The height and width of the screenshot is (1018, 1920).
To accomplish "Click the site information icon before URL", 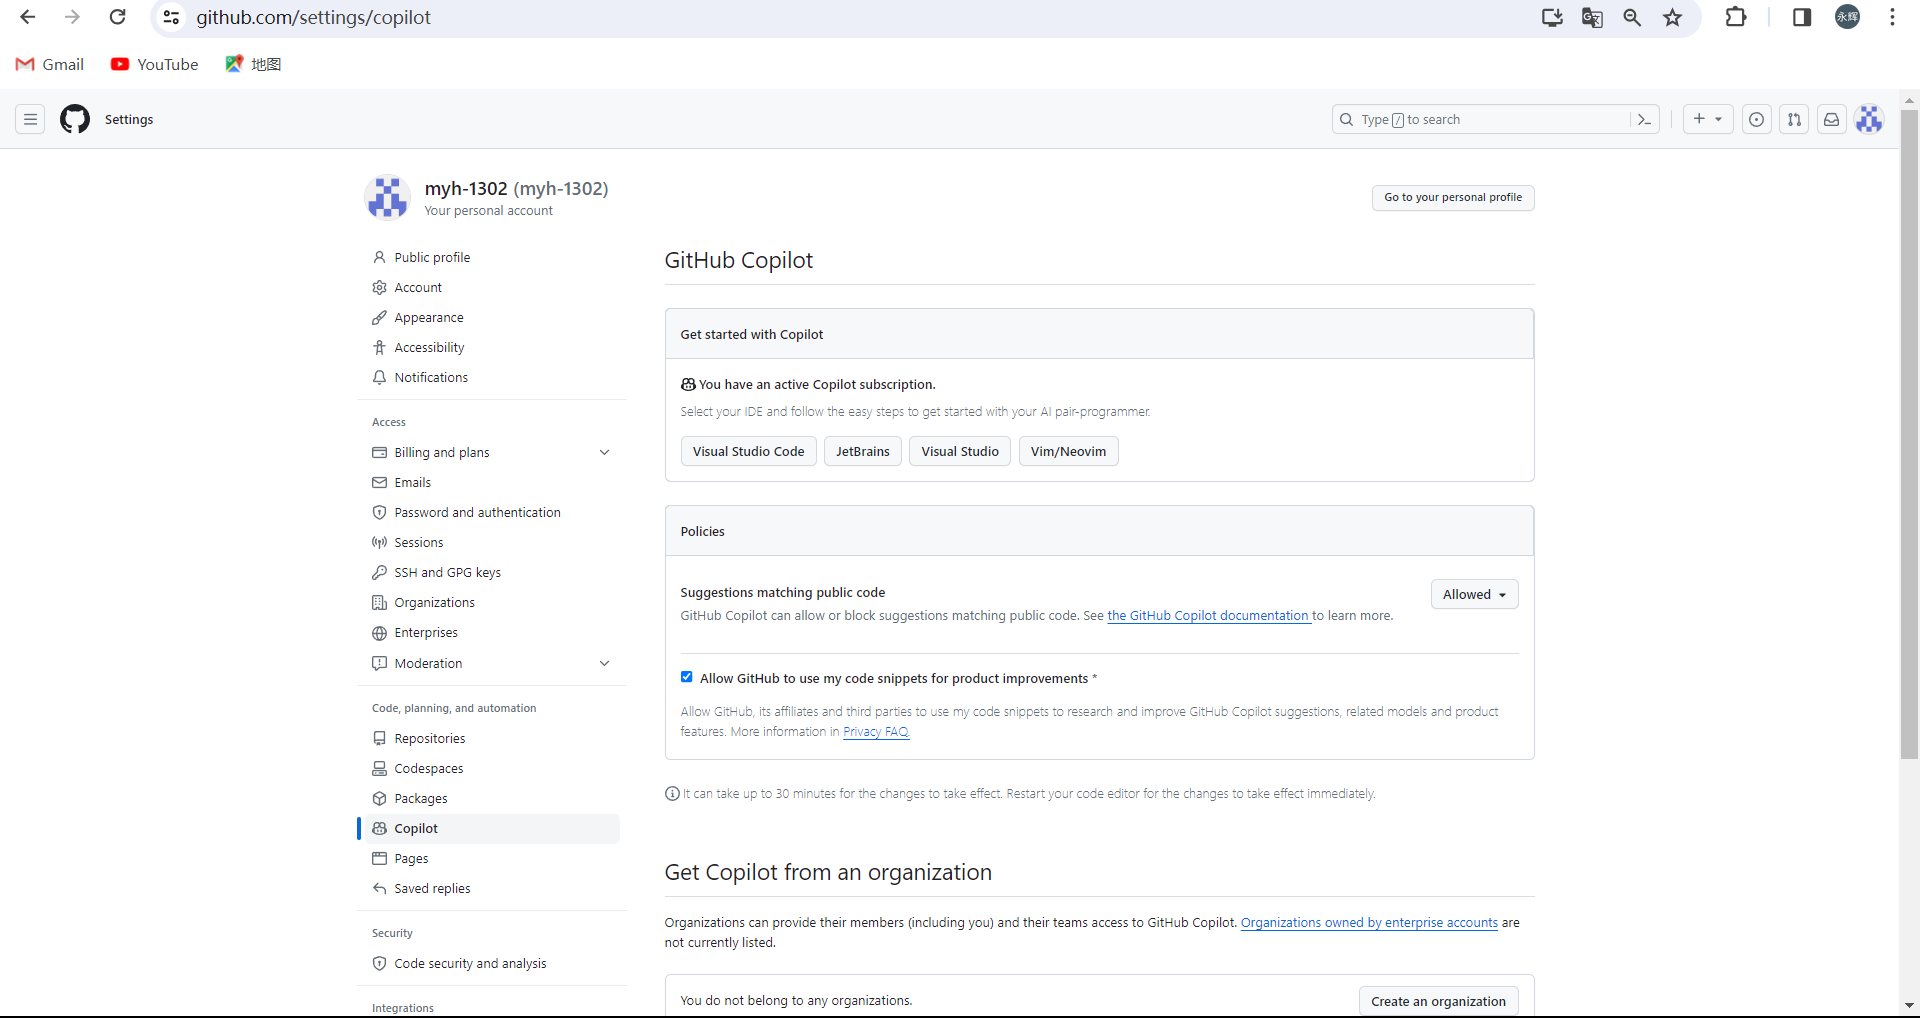I will point(171,17).
